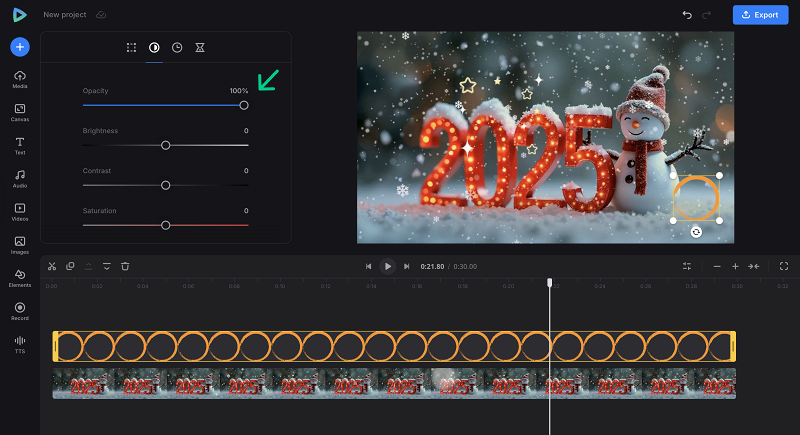800x435 pixels.
Task: Delete the selected clip with trash icon
Action: tap(125, 266)
